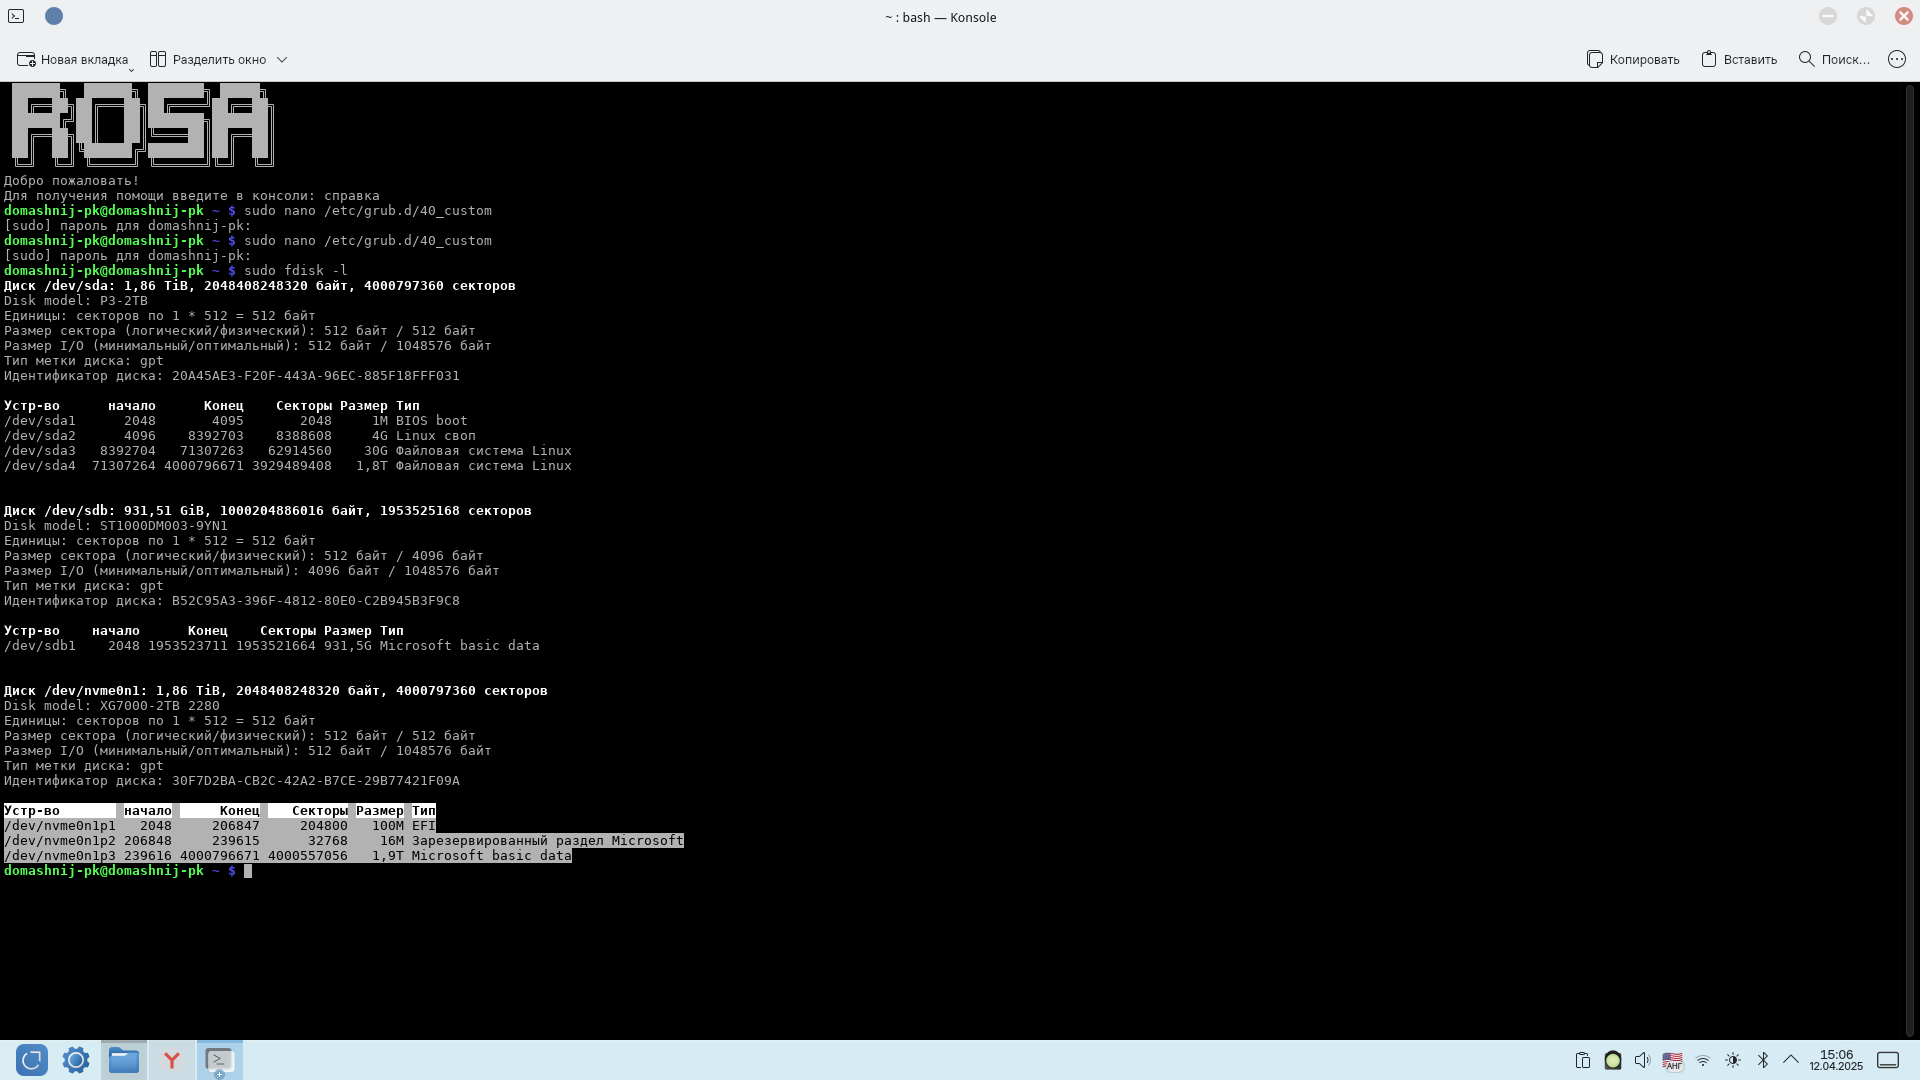Click Копировать in the toolbar

[x=1632, y=60]
